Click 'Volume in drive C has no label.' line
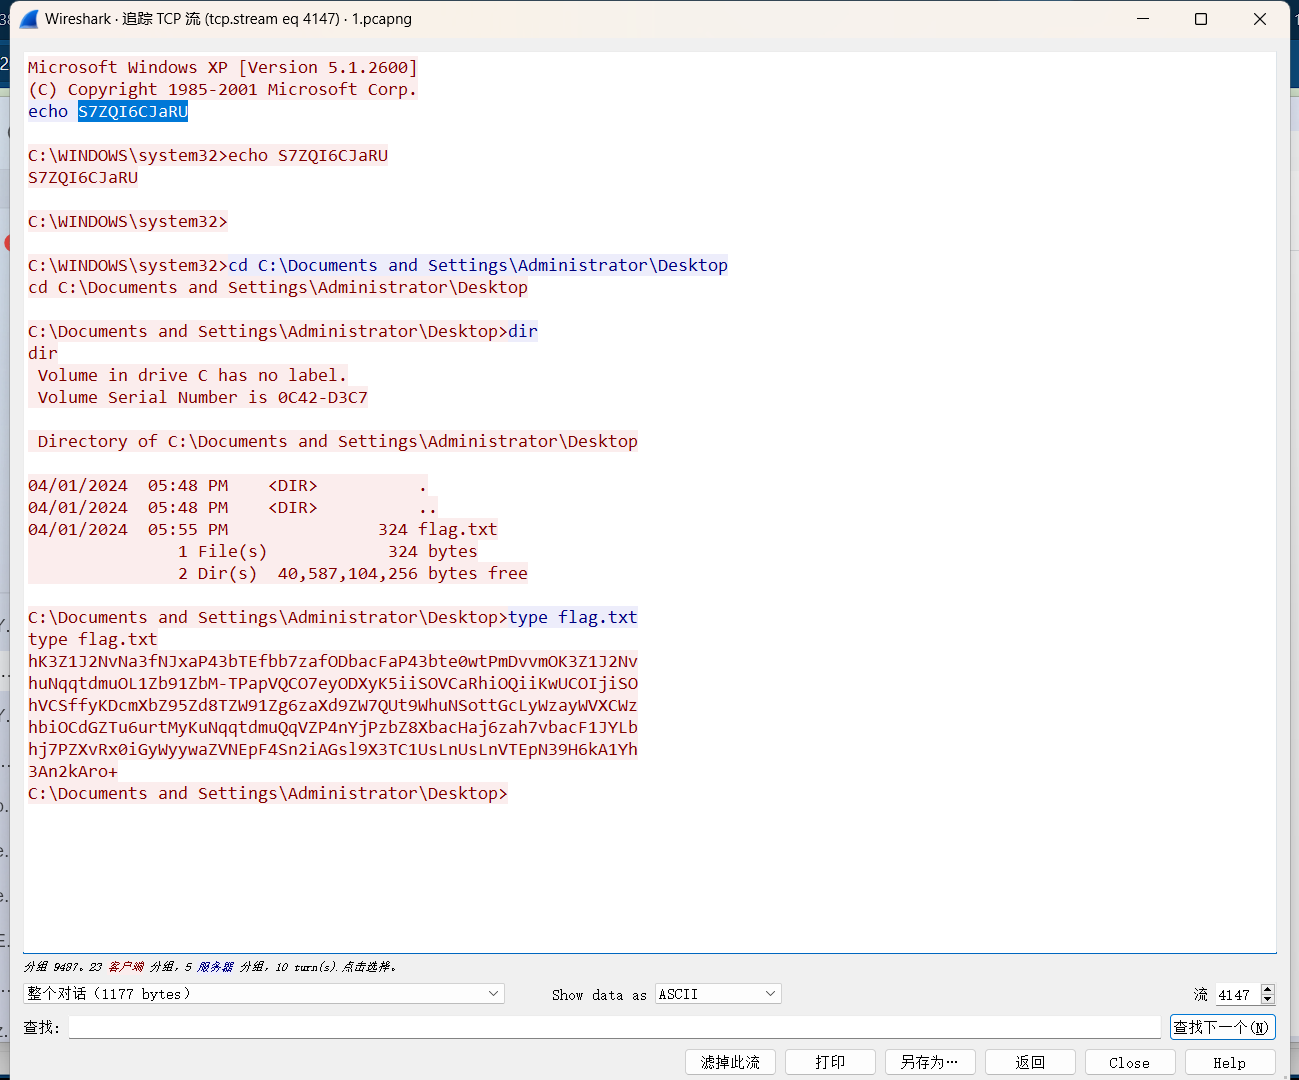 pos(193,375)
